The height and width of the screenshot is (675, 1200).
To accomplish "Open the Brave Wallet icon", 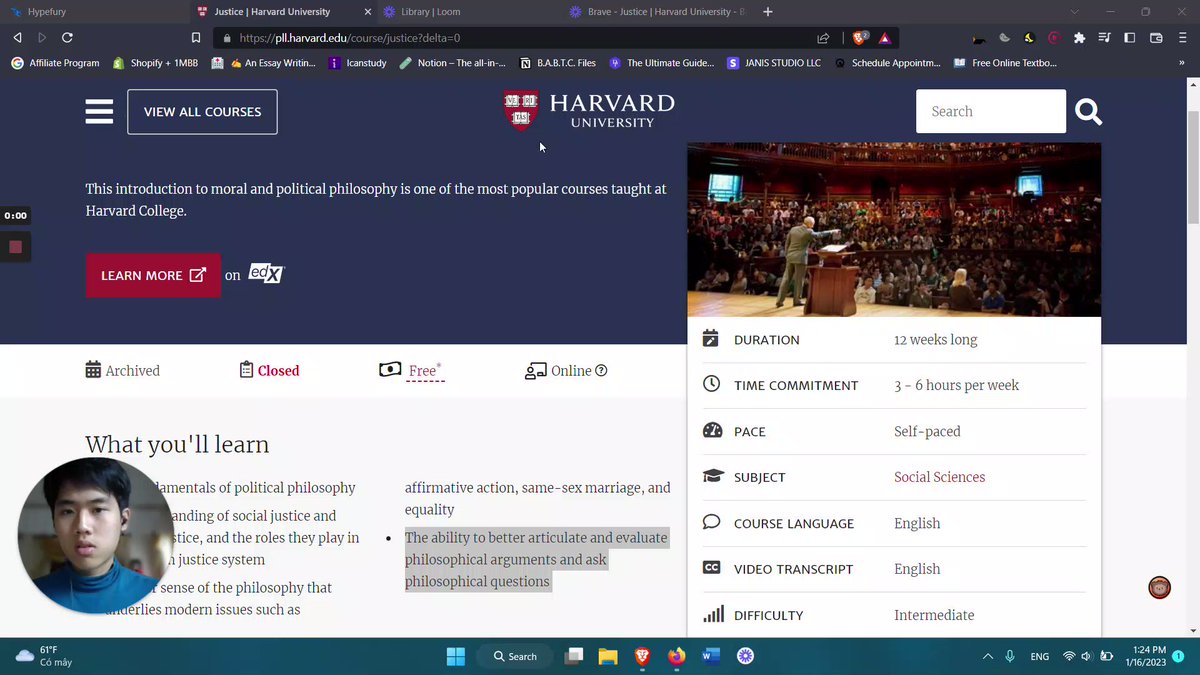I will pos(1156,38).
